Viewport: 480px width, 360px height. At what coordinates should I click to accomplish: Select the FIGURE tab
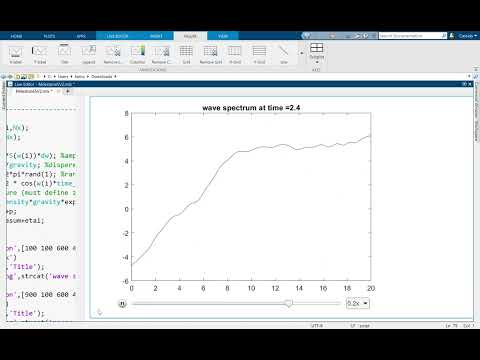pyautogui.click(x=190, y=36)
